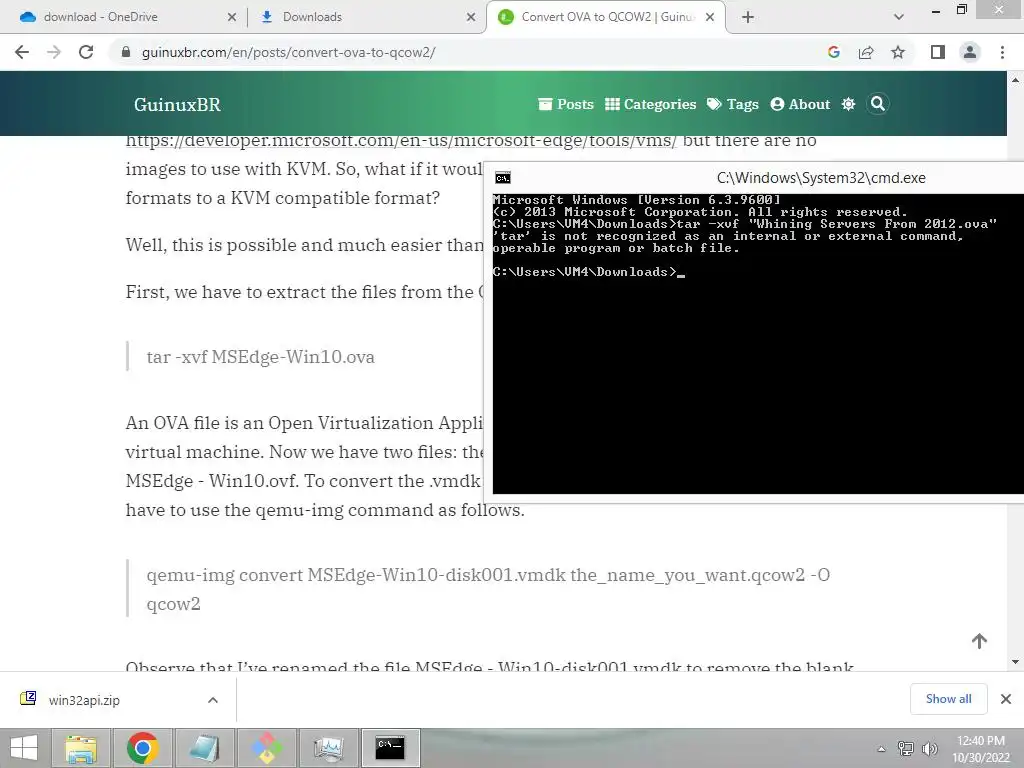
Task: Click the page scrollbar up arrow
Action: (x=1016, y=80)
